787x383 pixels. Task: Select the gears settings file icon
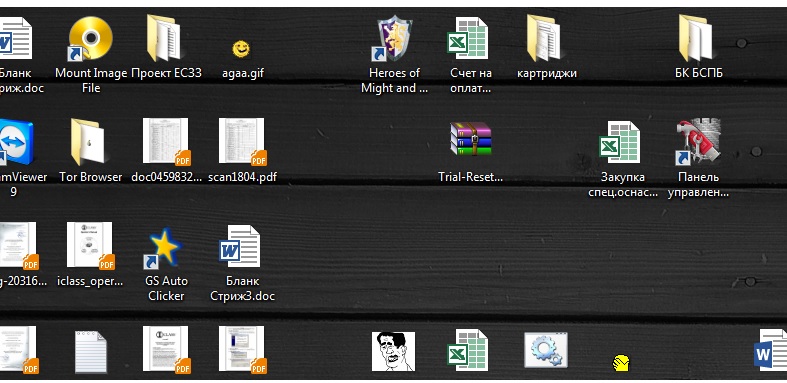[546, 350]
